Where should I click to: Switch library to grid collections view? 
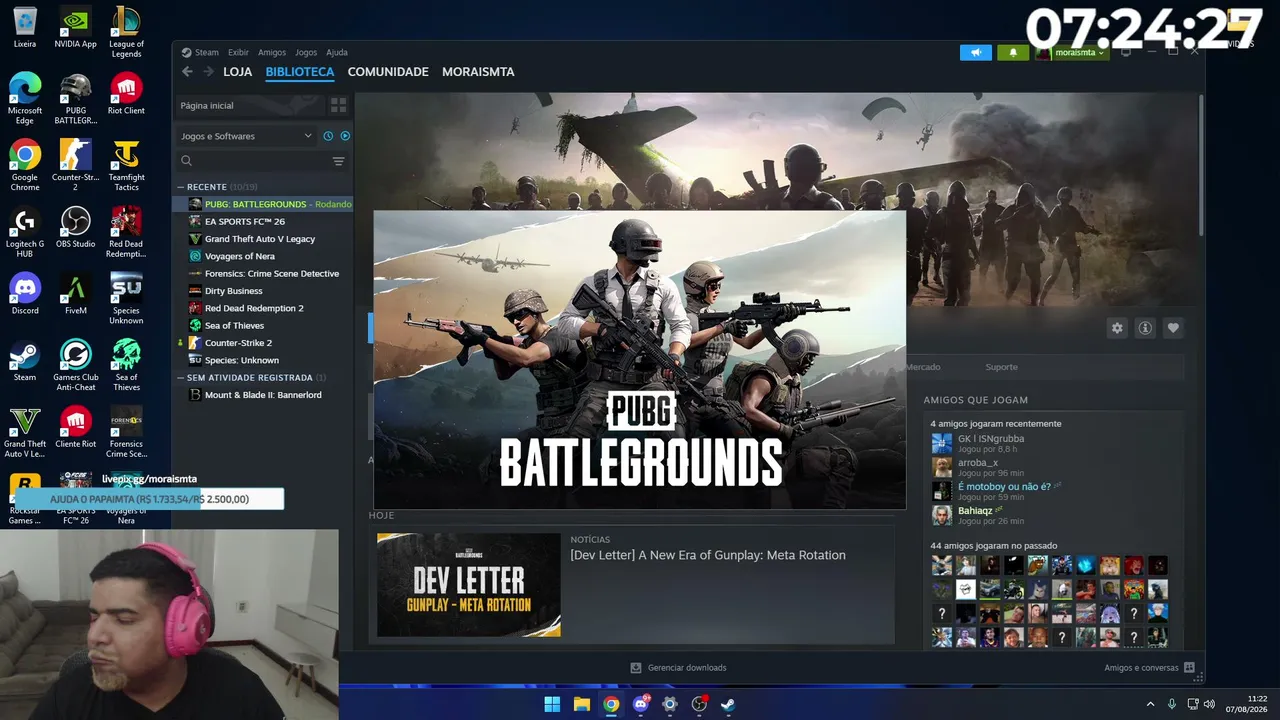point(338,105)
